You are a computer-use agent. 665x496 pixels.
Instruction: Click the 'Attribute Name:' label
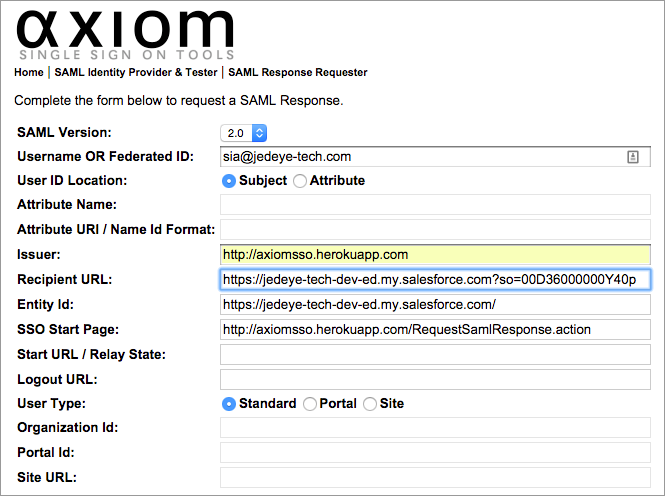click(67, 205)
